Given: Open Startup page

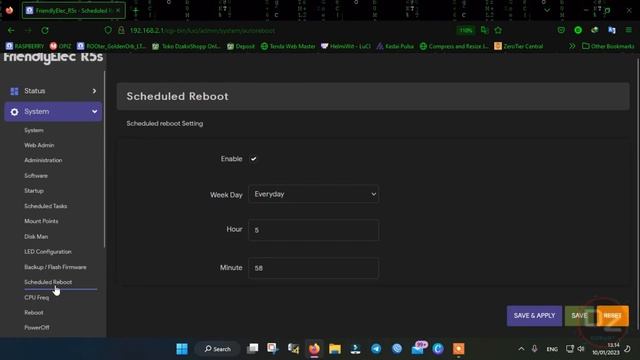Looking at the screenshot, I should click(x=34, y=191).
